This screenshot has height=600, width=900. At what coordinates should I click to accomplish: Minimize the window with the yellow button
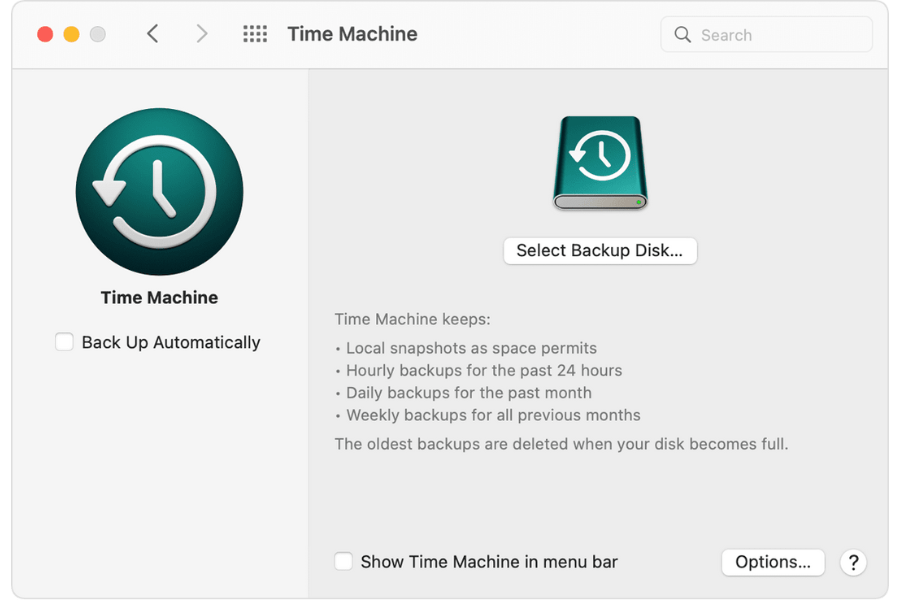click(71, 34)
